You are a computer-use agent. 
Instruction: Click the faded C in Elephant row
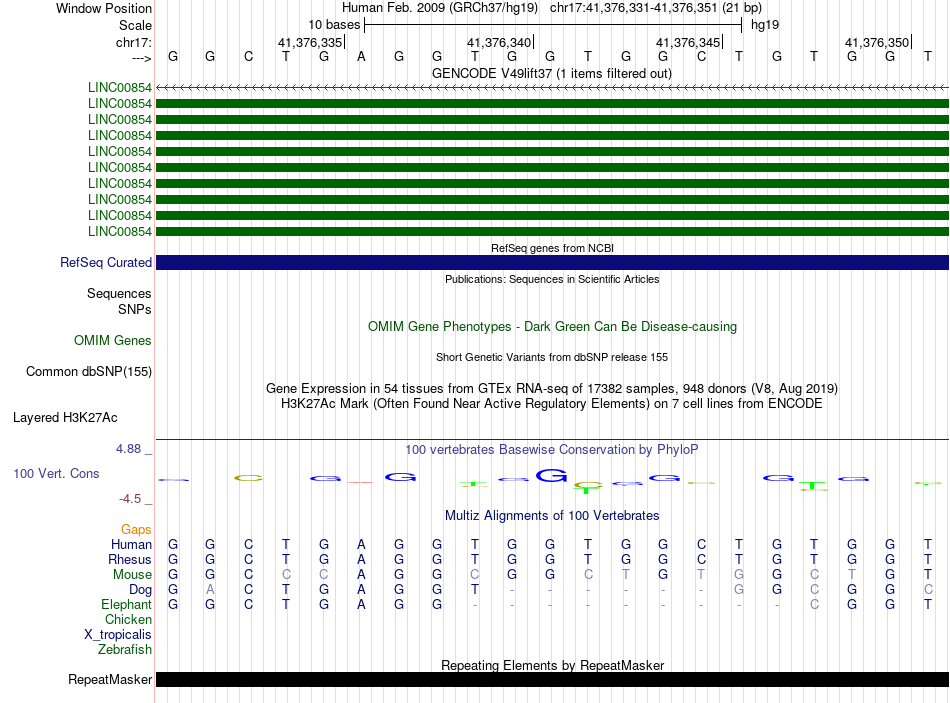[814, 605]
